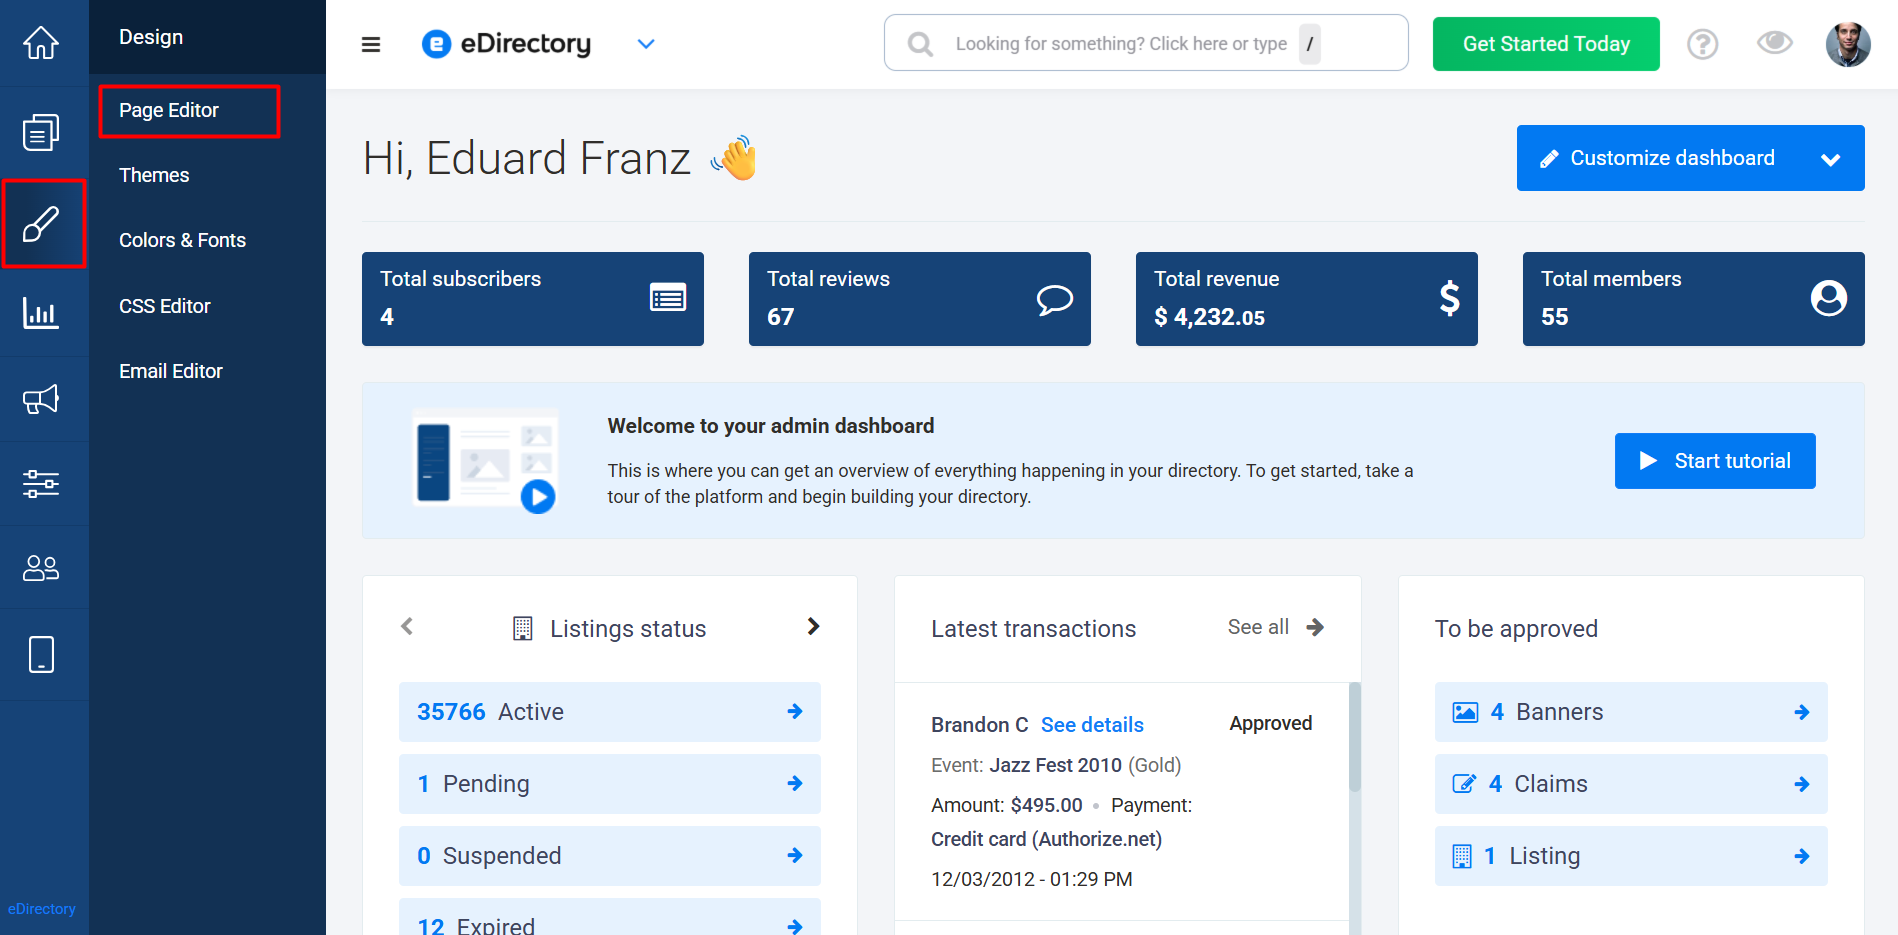
Task: Open See details link for Brandon C
Action: [x=1092, y=725]
